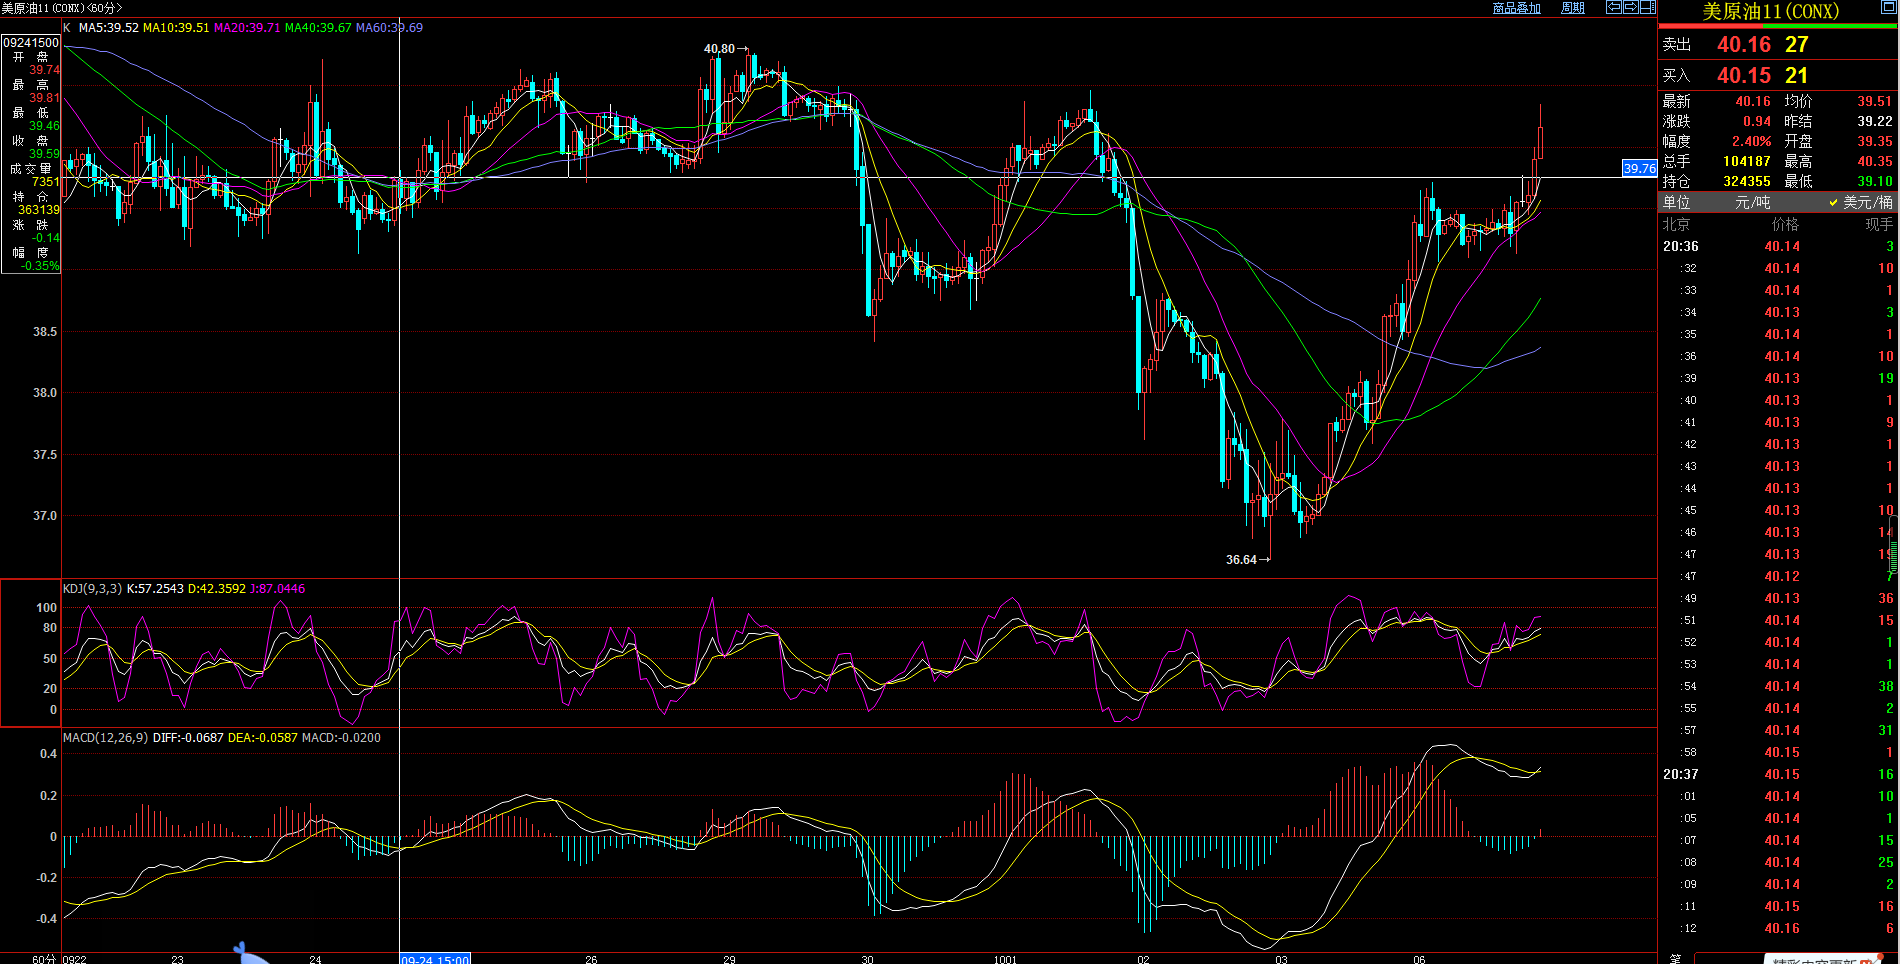Click the 商品叠加 link
Viewport: 1900px width, 964px height.
click(x=1516, y=8)
